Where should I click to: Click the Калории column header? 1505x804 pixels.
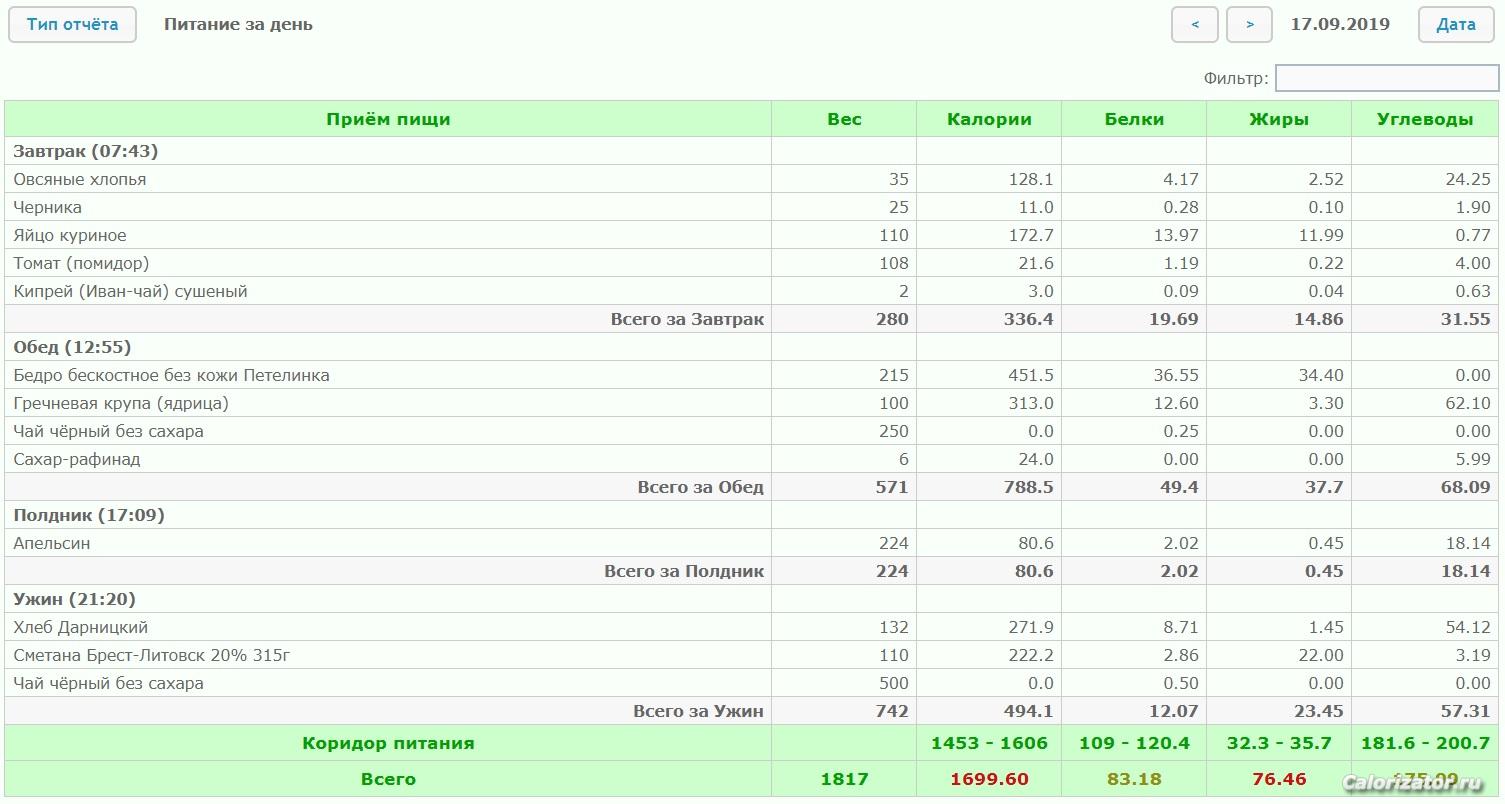[989, 119]
